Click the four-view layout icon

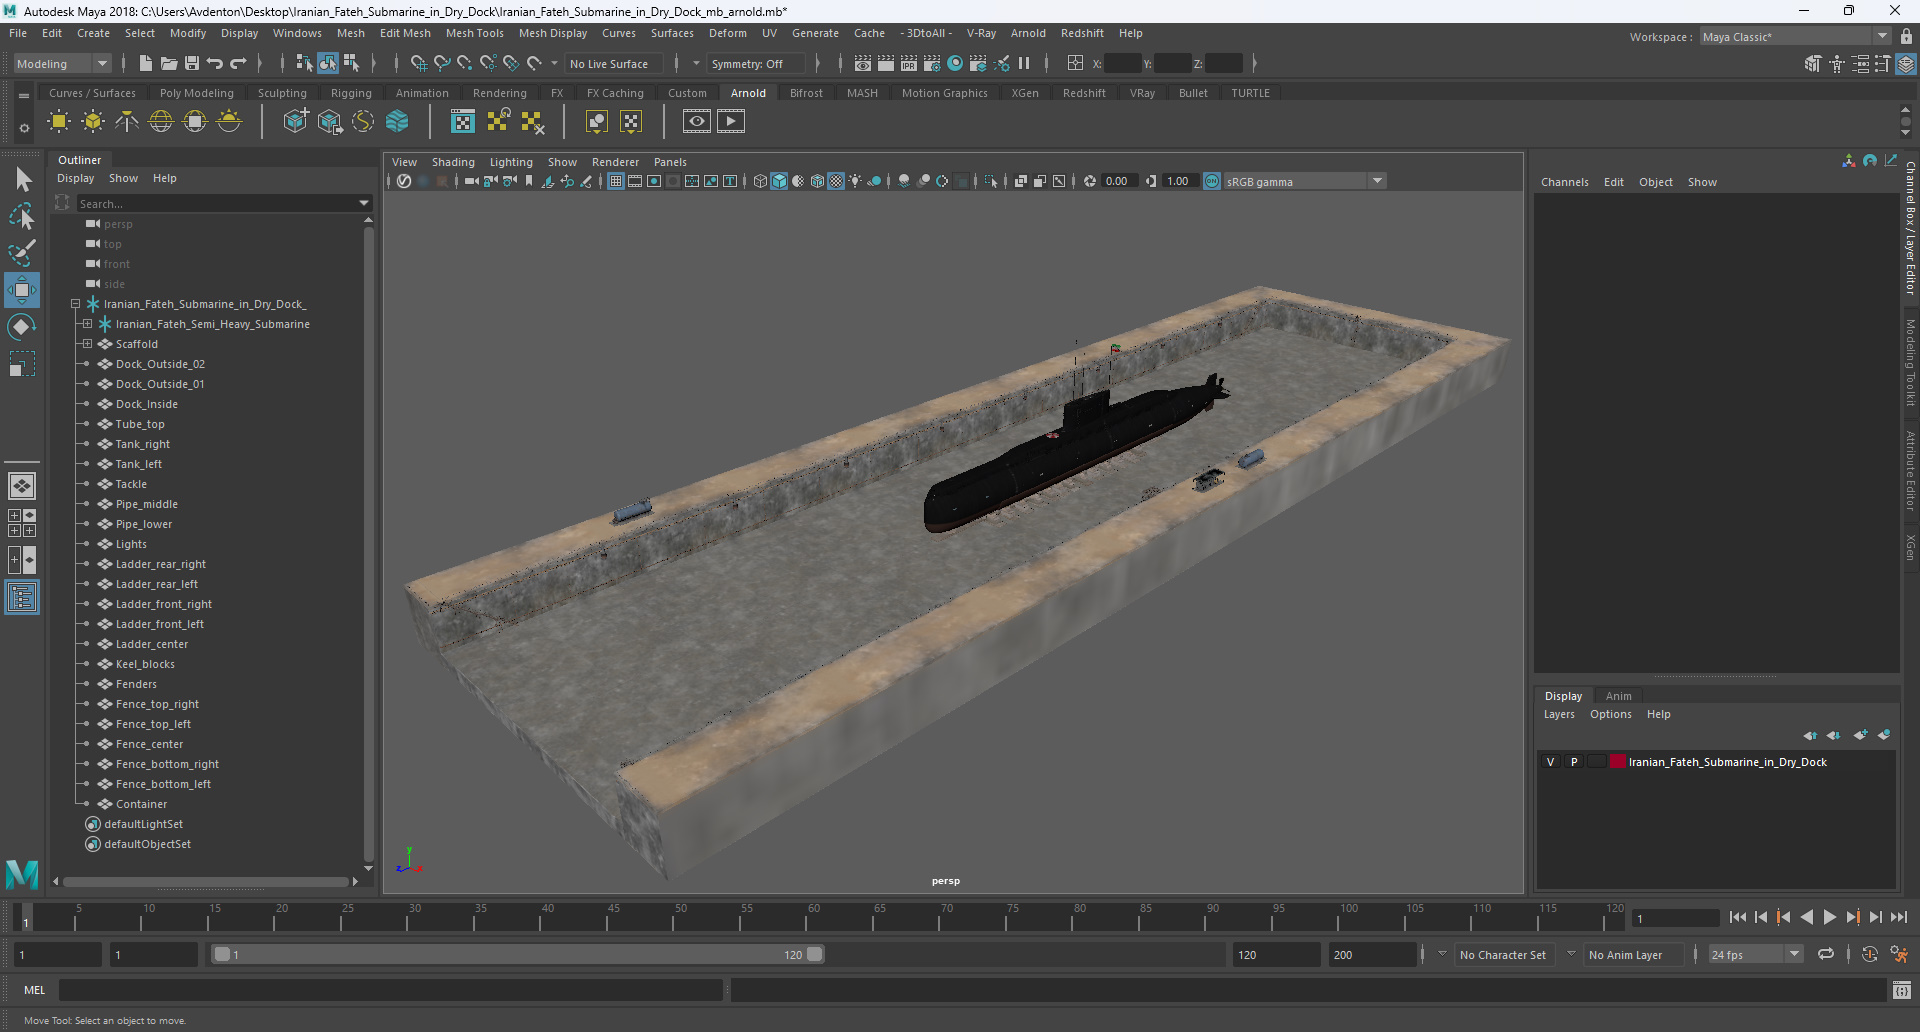coord(22,523)
